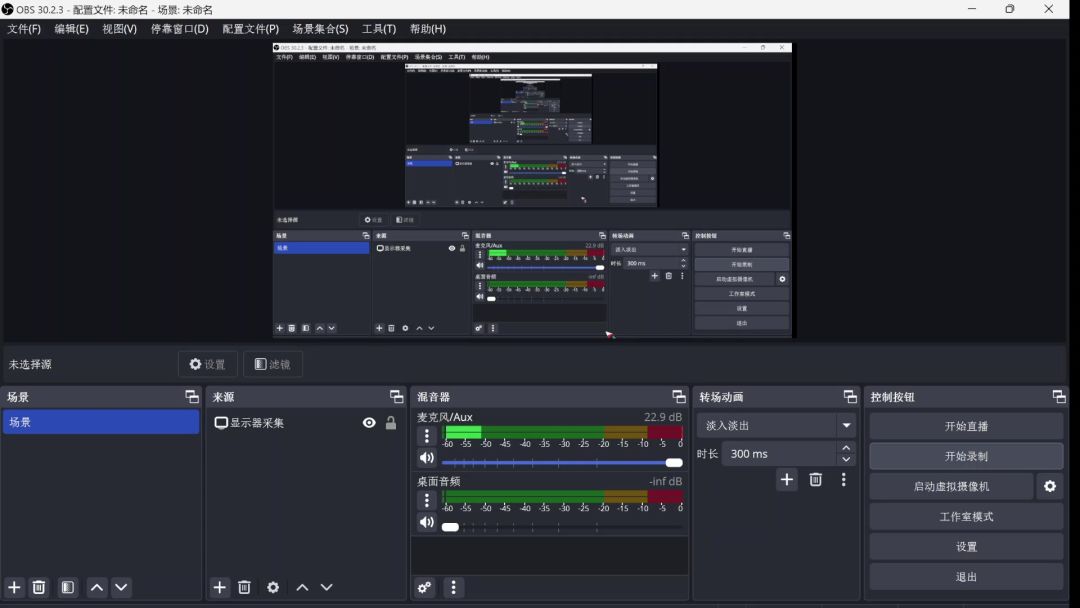Image resolution: width=1080 pixels, height=608 pixels.
Task: Increase the transition duration with up arrow
Action: 847,448
